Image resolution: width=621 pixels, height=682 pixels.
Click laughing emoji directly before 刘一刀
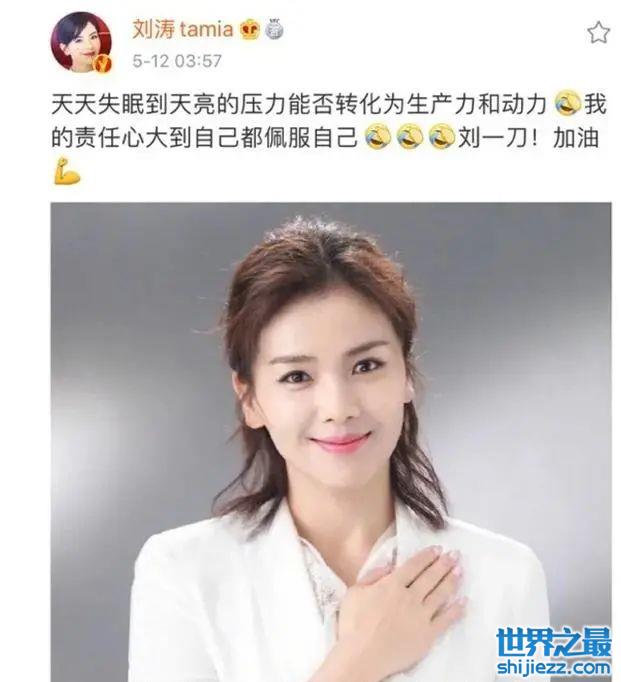(442, 137)
